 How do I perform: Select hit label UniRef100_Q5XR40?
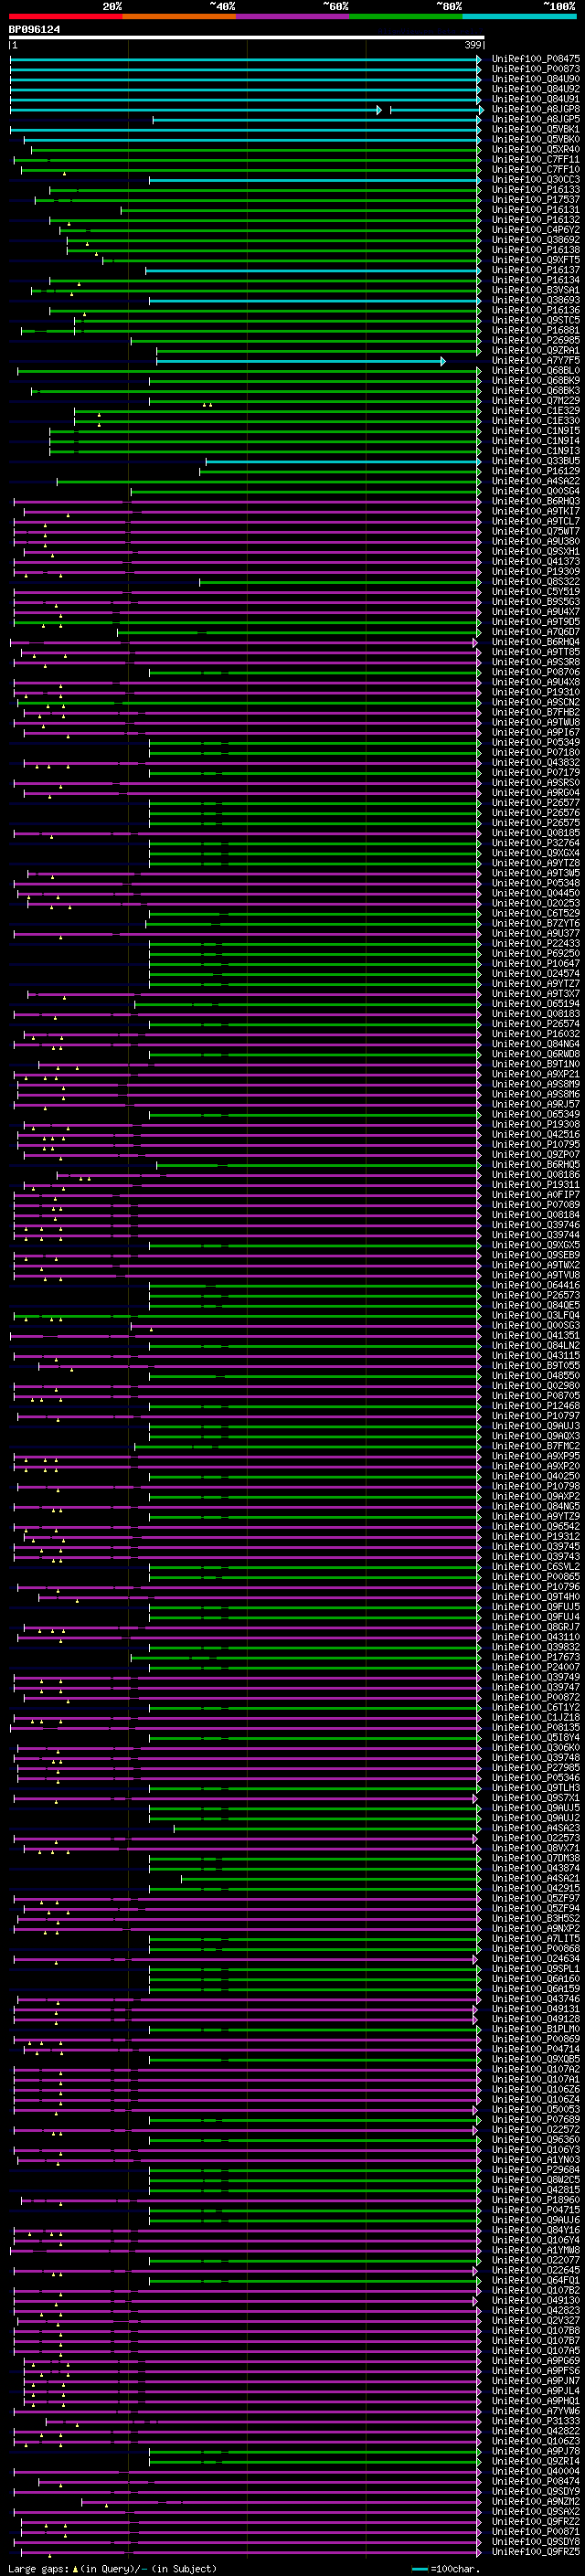pos(535,150)
